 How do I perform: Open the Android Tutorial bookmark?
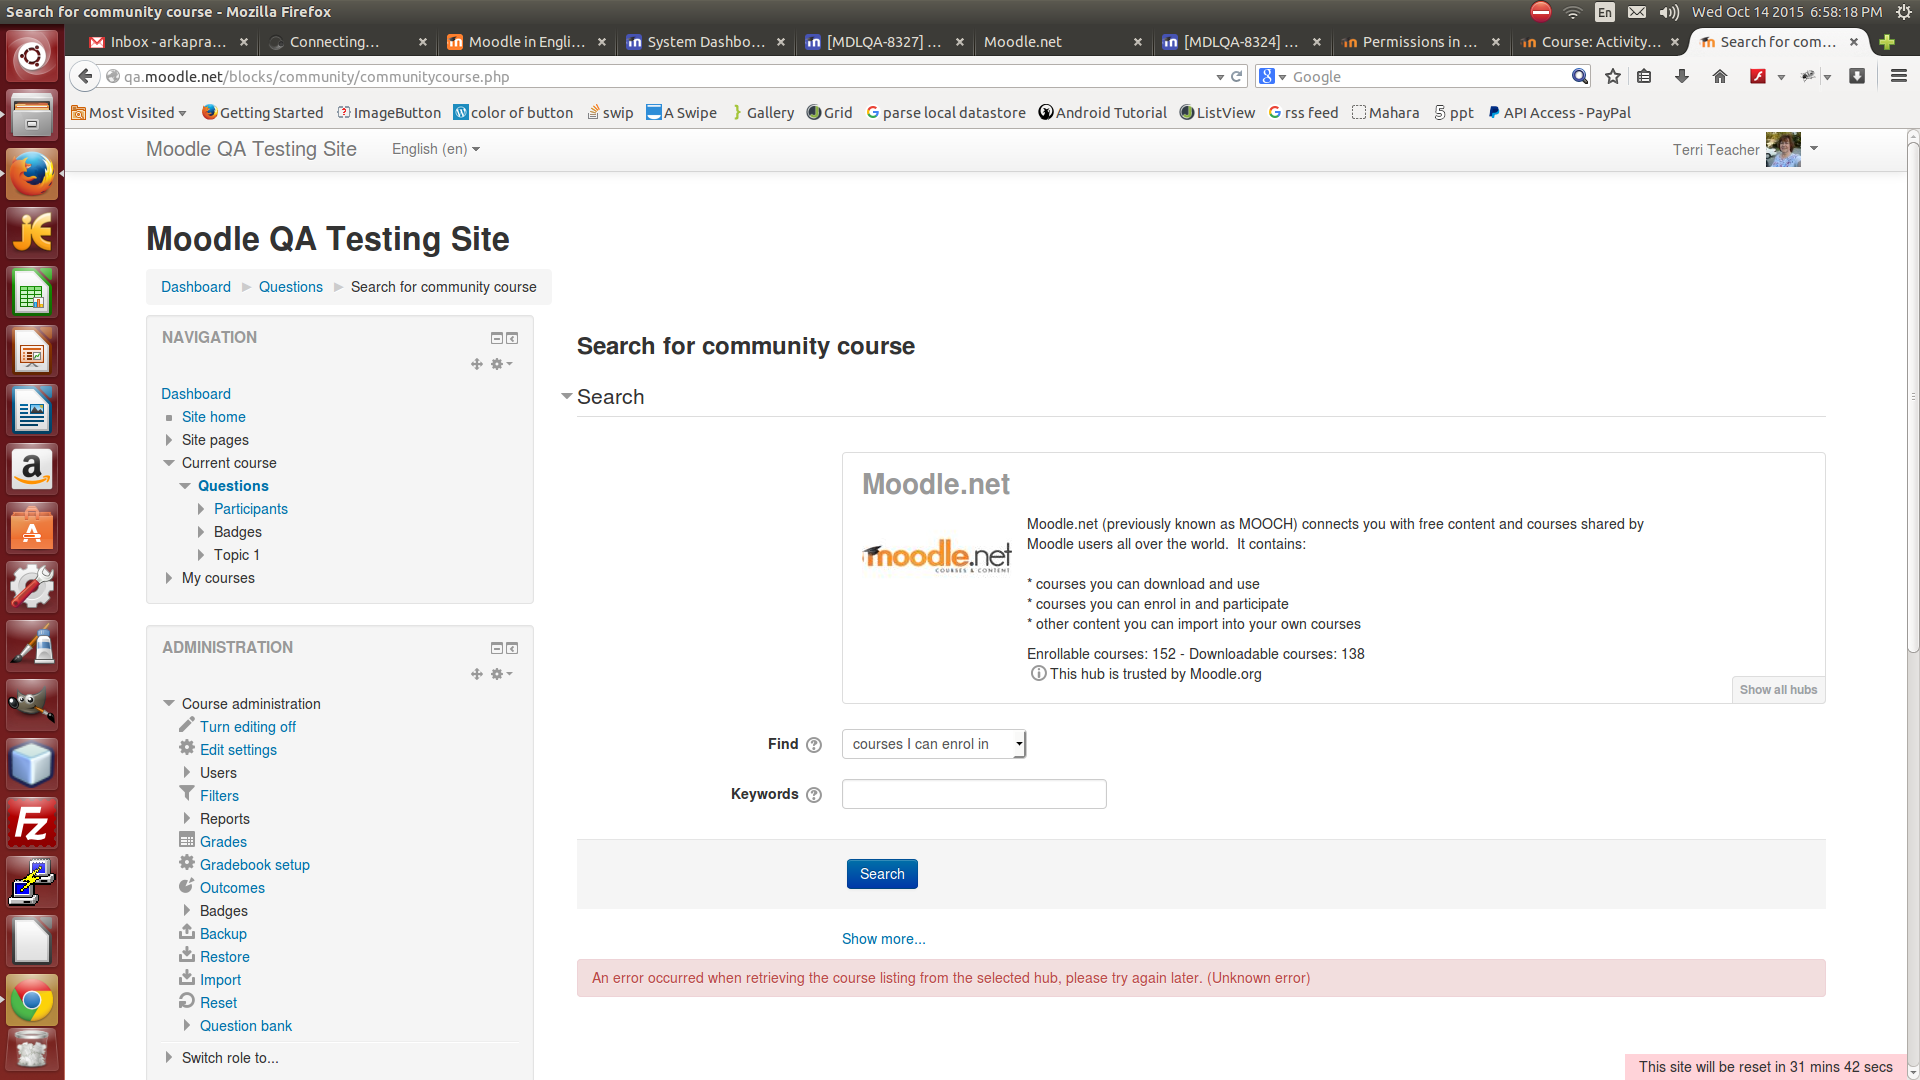pyautogui.click(x=1103, y=113)
